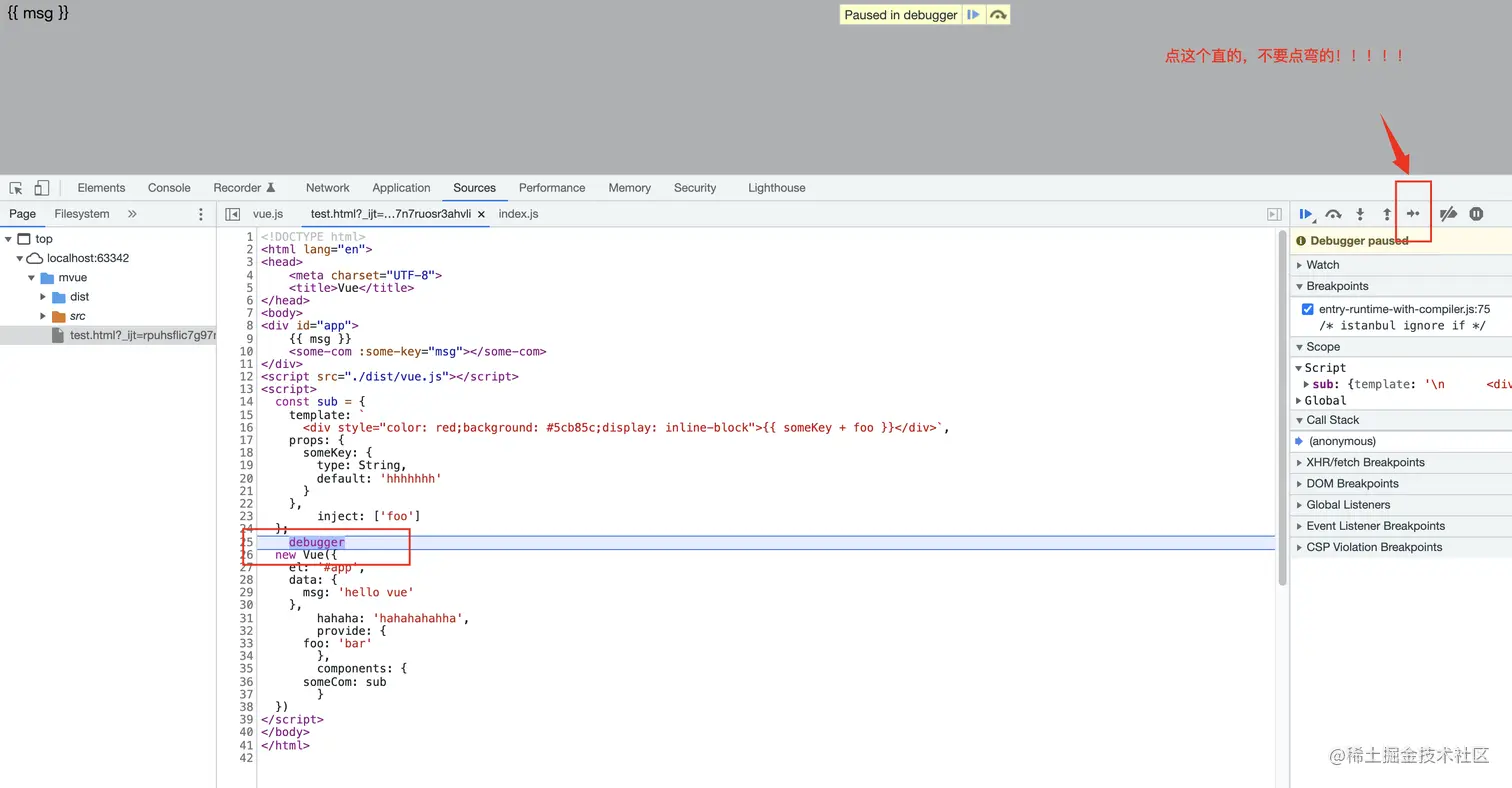Click the source editor vertical scrollbar

[x=1282, y=408]
